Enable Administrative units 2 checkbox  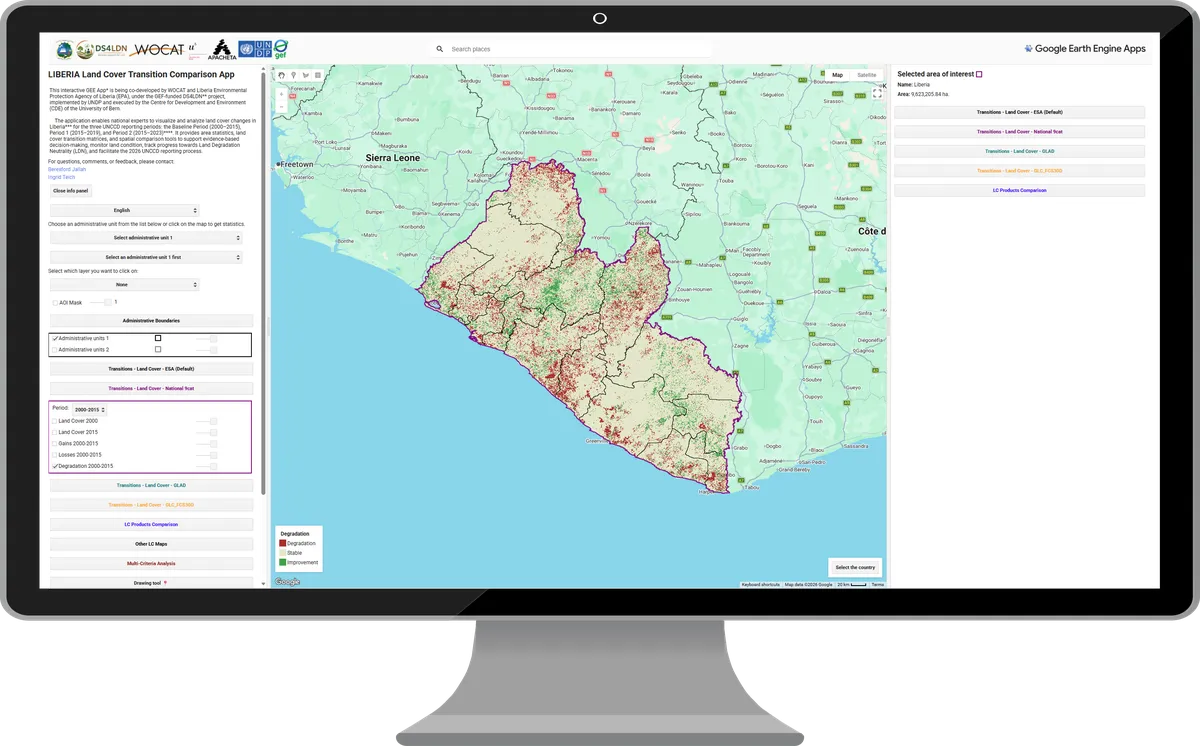point(55,350)
